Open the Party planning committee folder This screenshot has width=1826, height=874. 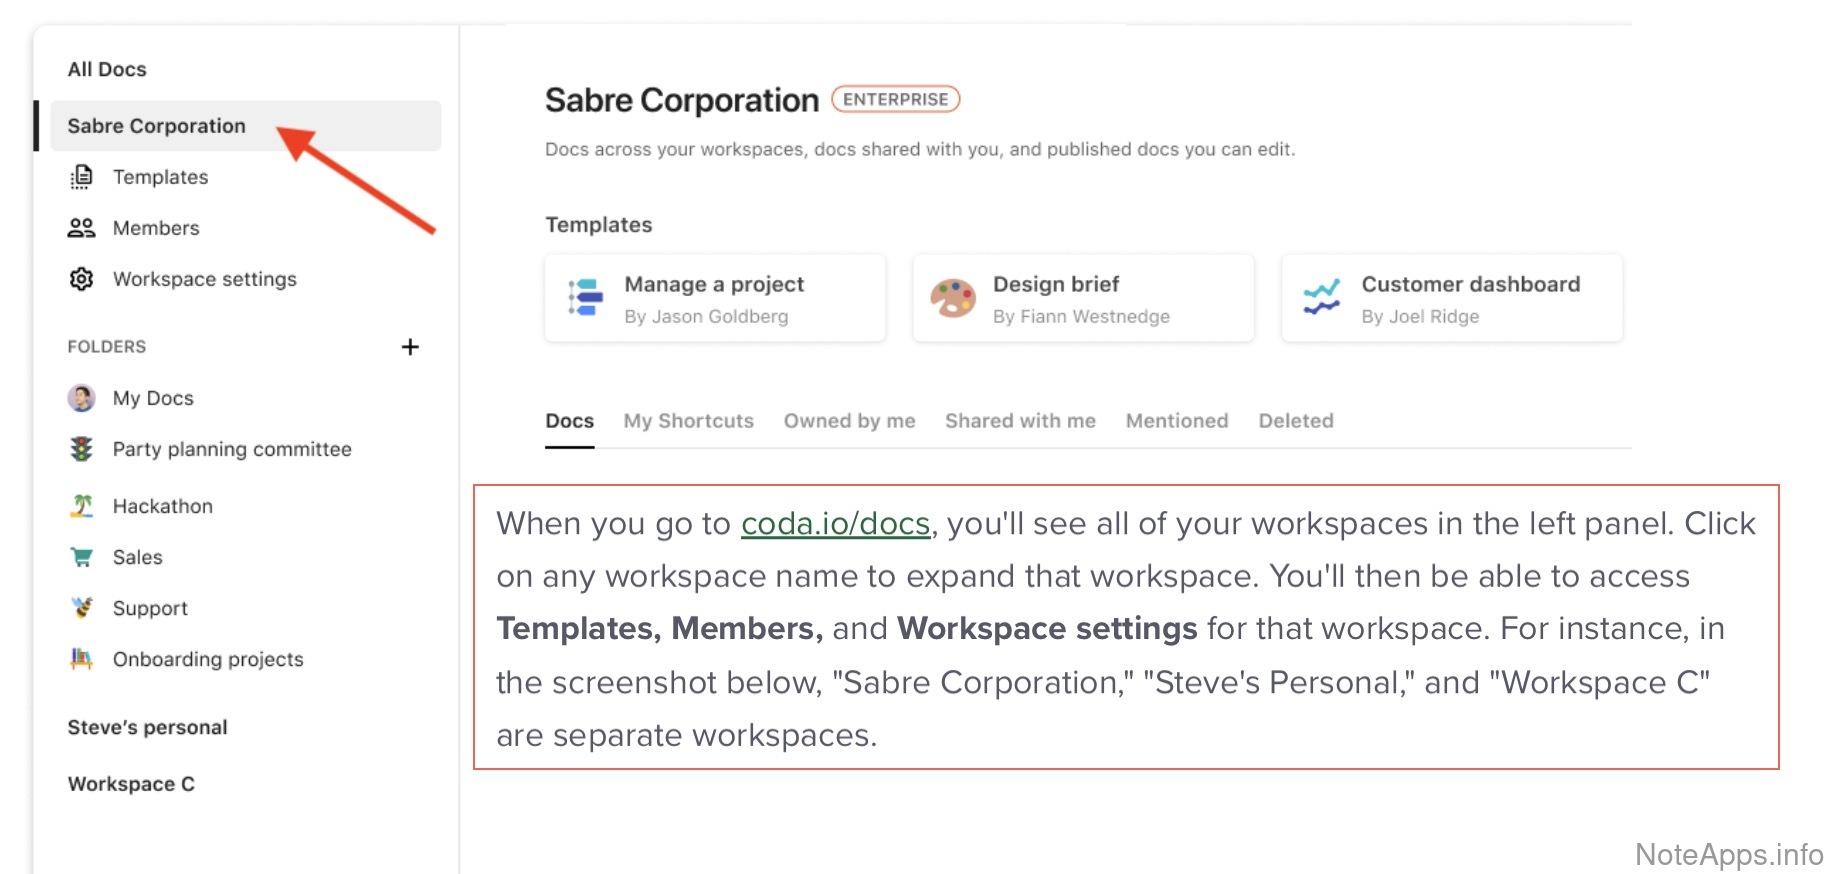(231, 449)
